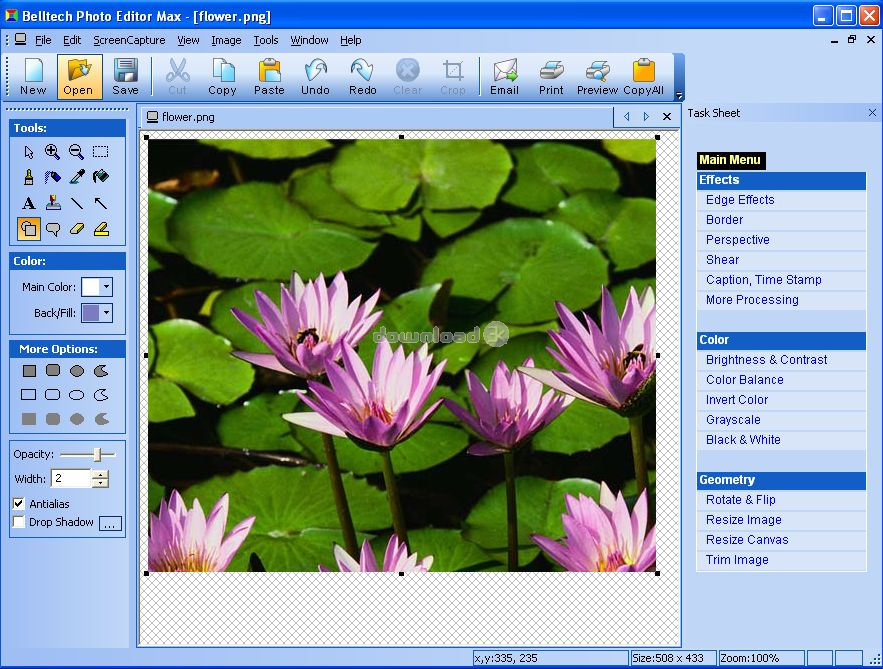The image size is (883, 669).
Task: Open Print Preview from the toolbar
Action: (x=597, y=77)
